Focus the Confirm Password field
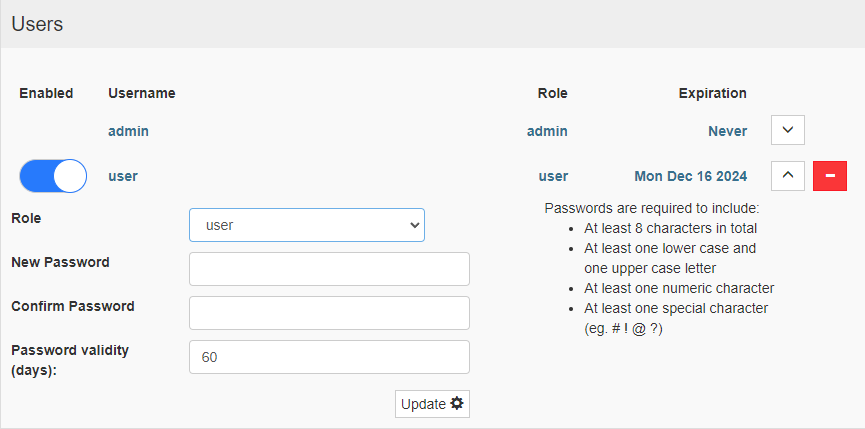Screen dimensions: 865x429 [x=329, y=313]
